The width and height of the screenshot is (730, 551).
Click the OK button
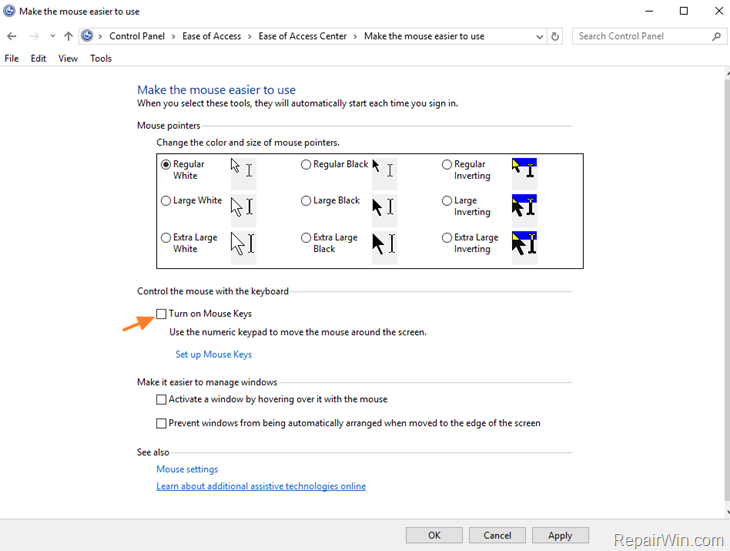coord(434,536)
